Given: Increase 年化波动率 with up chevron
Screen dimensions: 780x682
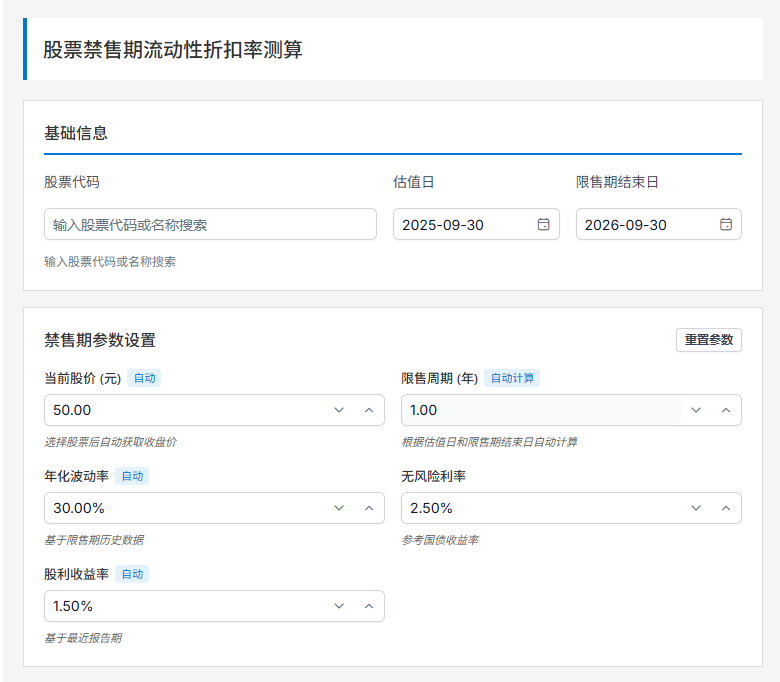Looking at the screenshot, I should click(369, 508).
